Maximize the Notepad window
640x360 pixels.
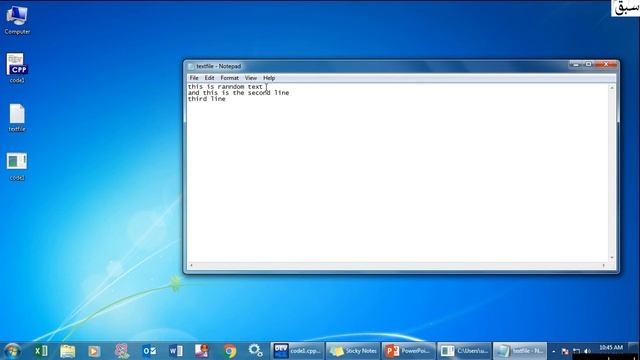pos(588,64)
